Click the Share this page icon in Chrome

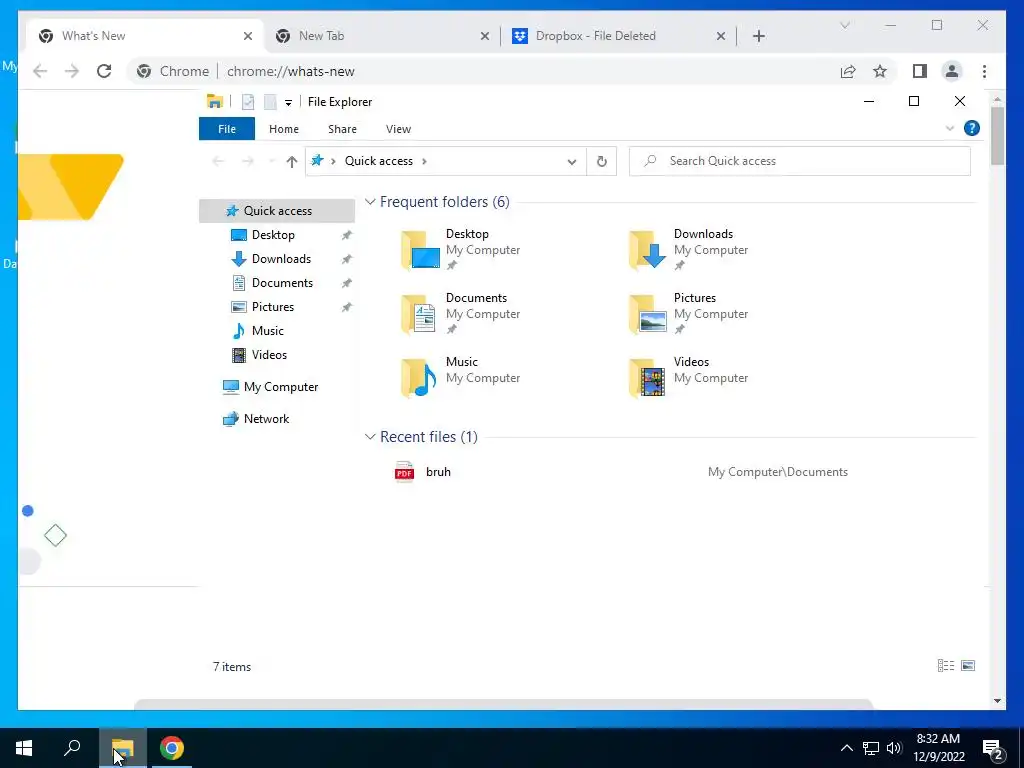(848, 71)
